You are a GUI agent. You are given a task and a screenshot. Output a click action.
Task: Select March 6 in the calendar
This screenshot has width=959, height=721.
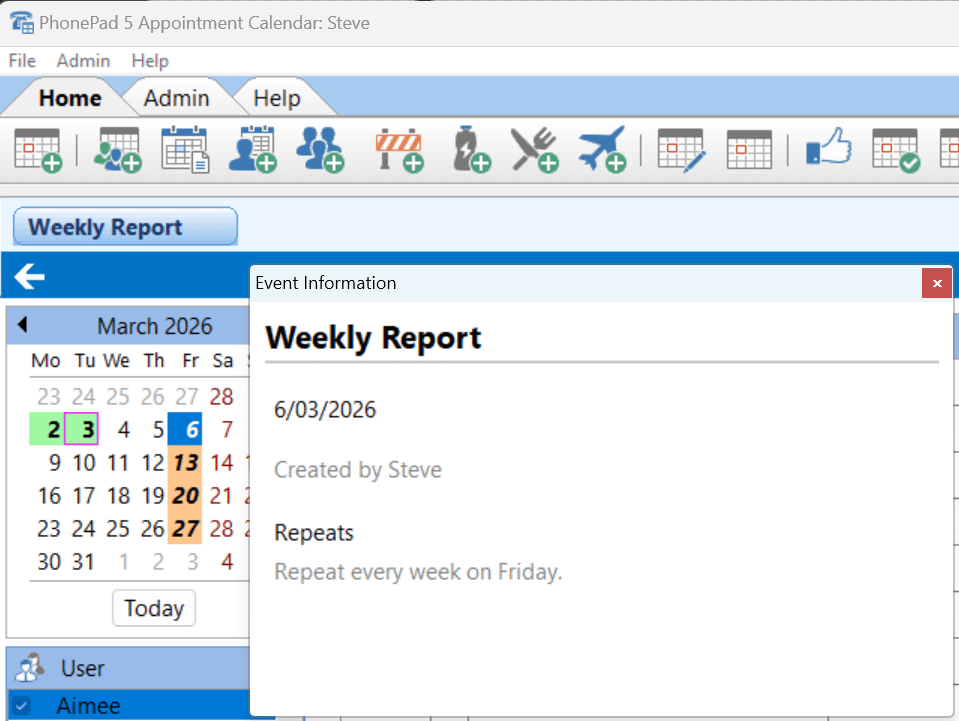coord(185,429)
